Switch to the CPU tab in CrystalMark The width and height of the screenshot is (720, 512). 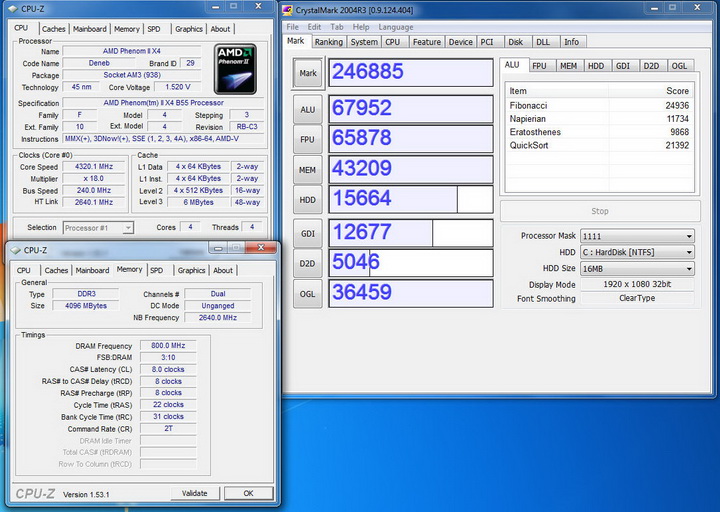(393, 42)
